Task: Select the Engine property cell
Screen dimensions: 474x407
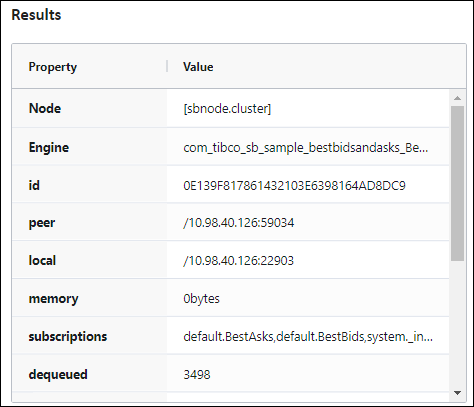Action: click(x=89, y=147)
